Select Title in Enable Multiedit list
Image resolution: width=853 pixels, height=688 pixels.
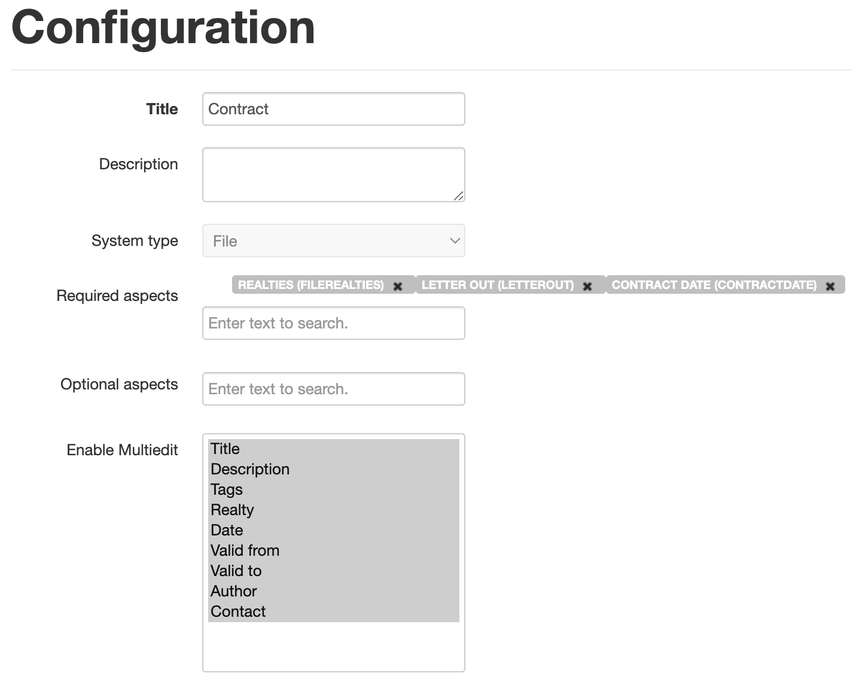tap(226, 449)
